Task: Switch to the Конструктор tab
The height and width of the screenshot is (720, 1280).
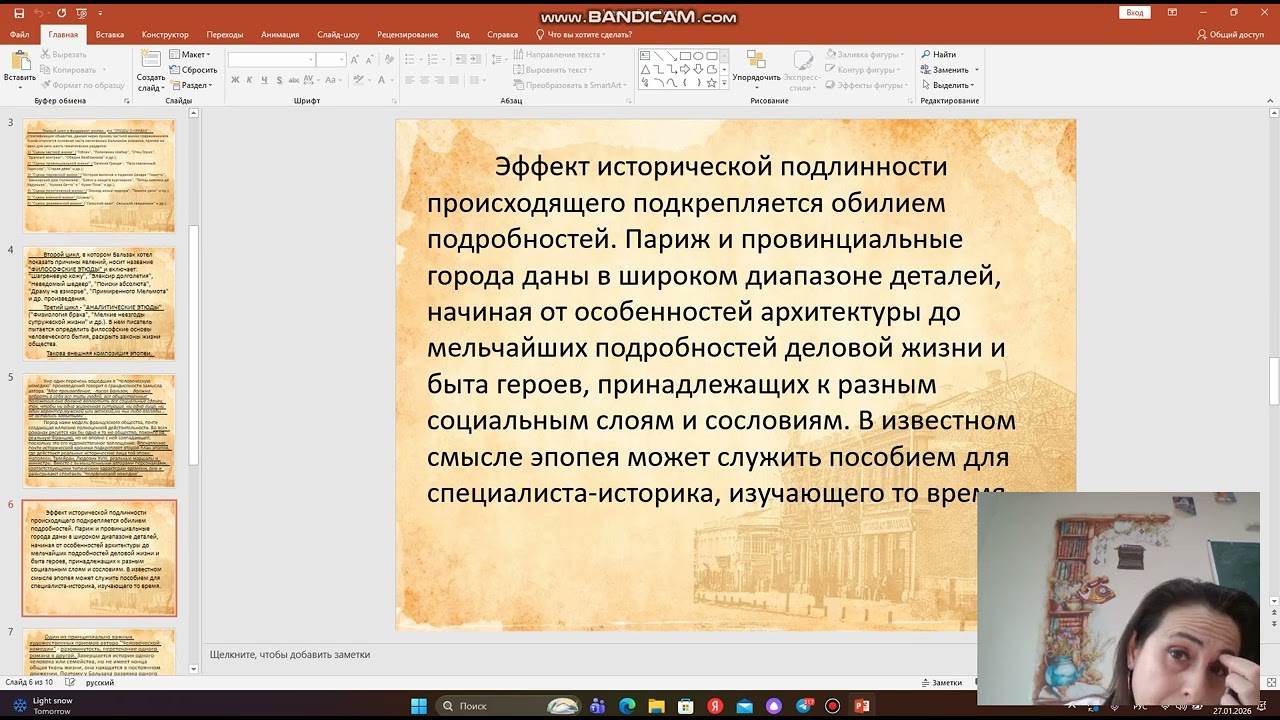Action: [165, 34]
